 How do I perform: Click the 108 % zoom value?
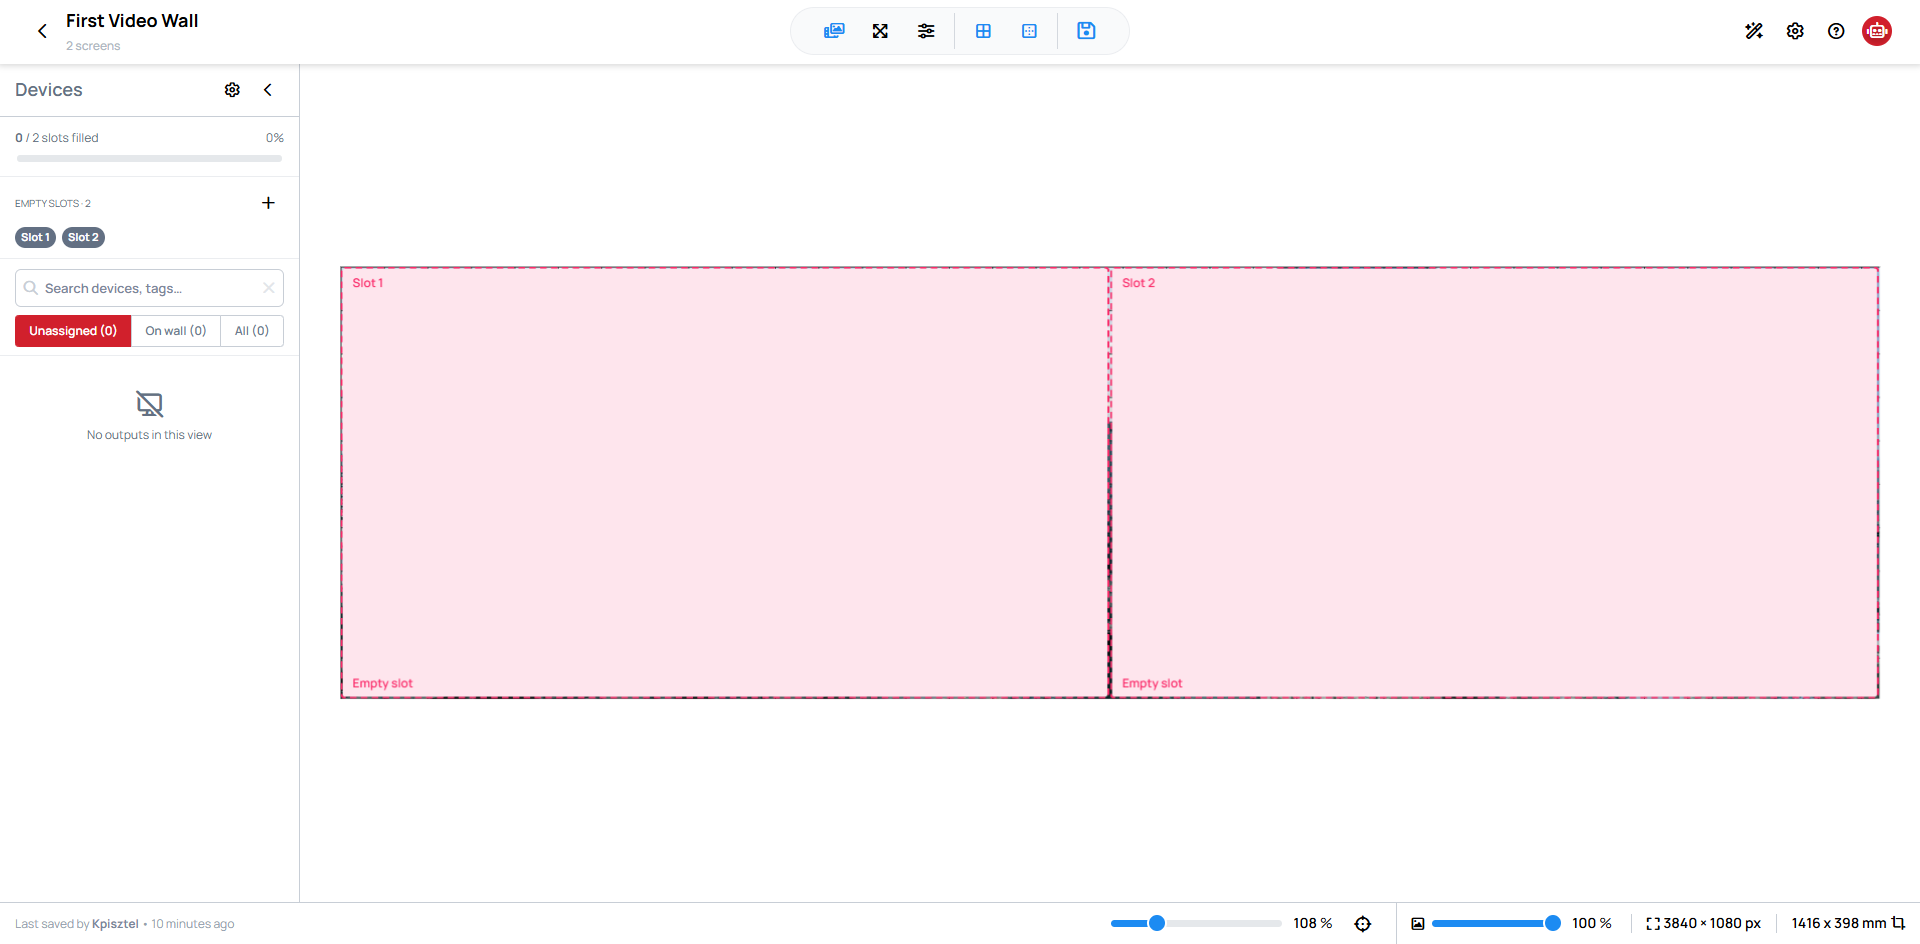(1312, 923)
